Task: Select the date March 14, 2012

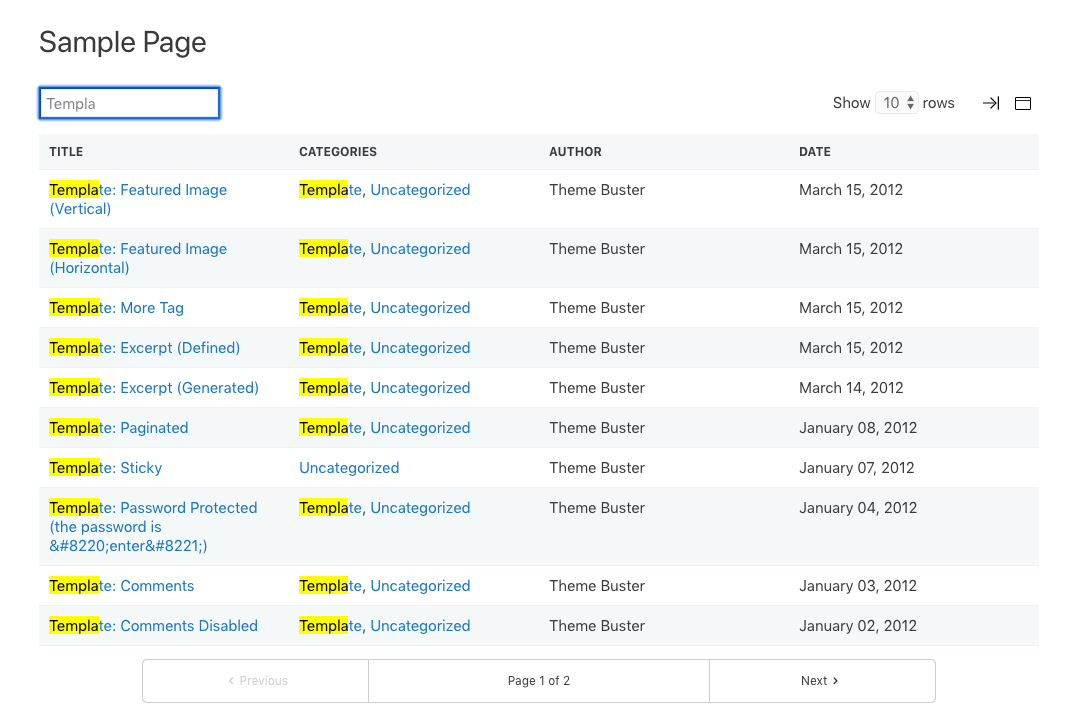Action: tap(851, 388)
